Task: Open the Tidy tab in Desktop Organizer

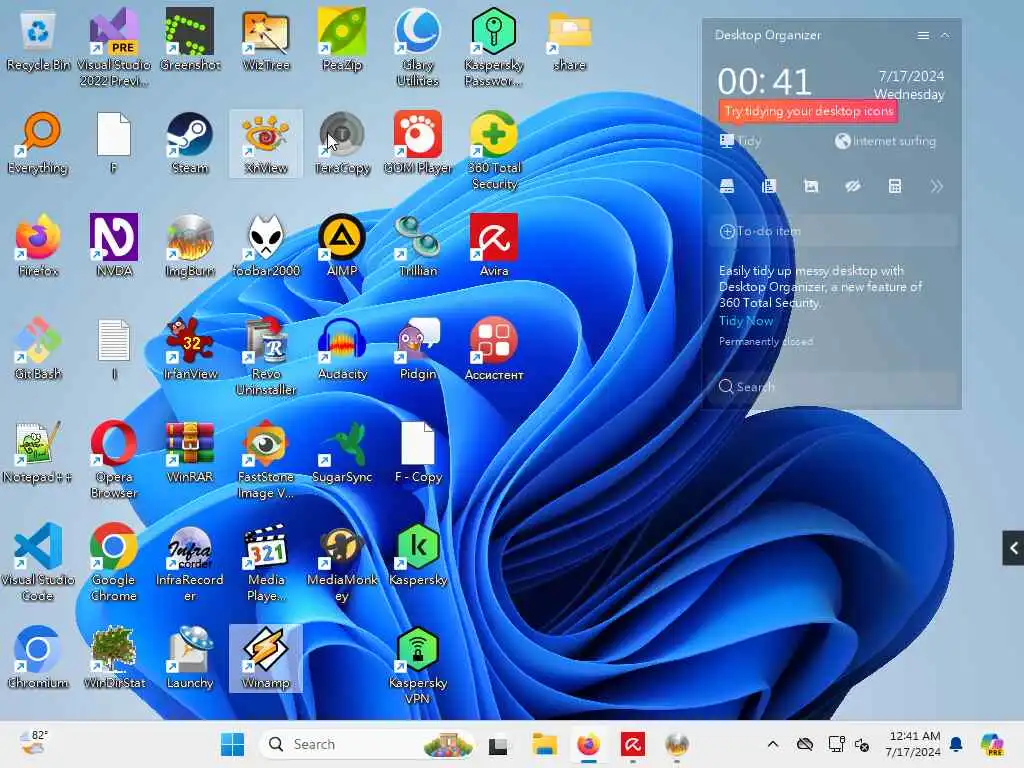Action: coord(741,141)
